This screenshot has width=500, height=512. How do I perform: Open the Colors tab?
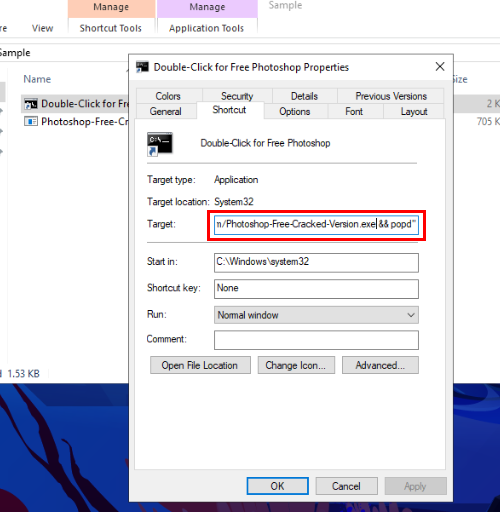pos(168,96)
